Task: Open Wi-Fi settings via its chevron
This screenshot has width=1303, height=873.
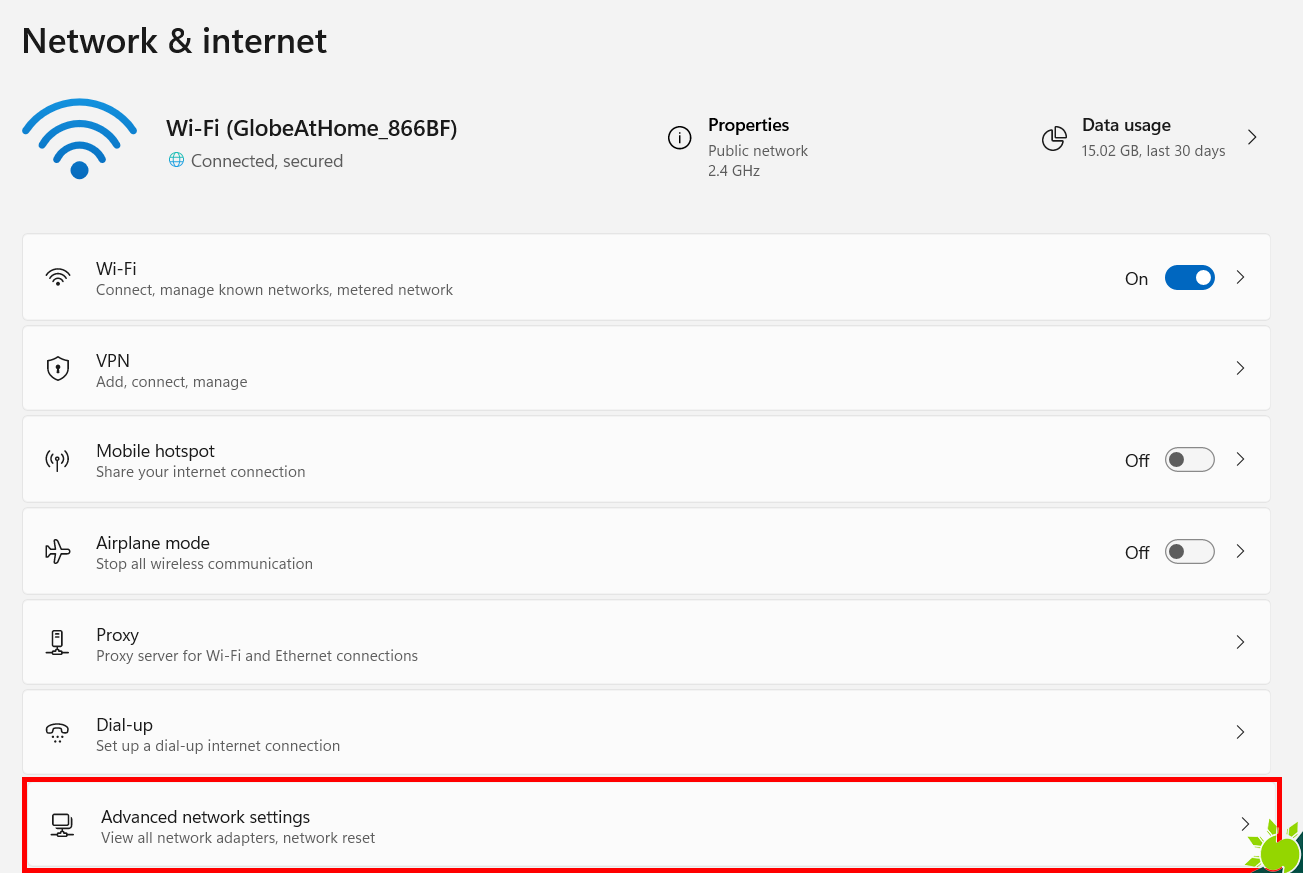Action: (x=1240, y=277)
